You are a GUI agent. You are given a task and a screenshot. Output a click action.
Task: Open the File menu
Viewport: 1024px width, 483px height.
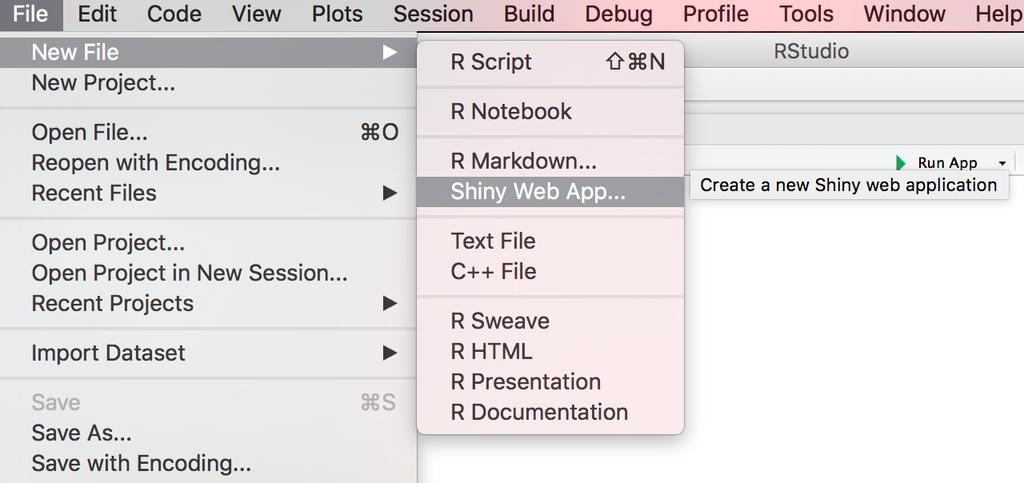pos(31,14)
